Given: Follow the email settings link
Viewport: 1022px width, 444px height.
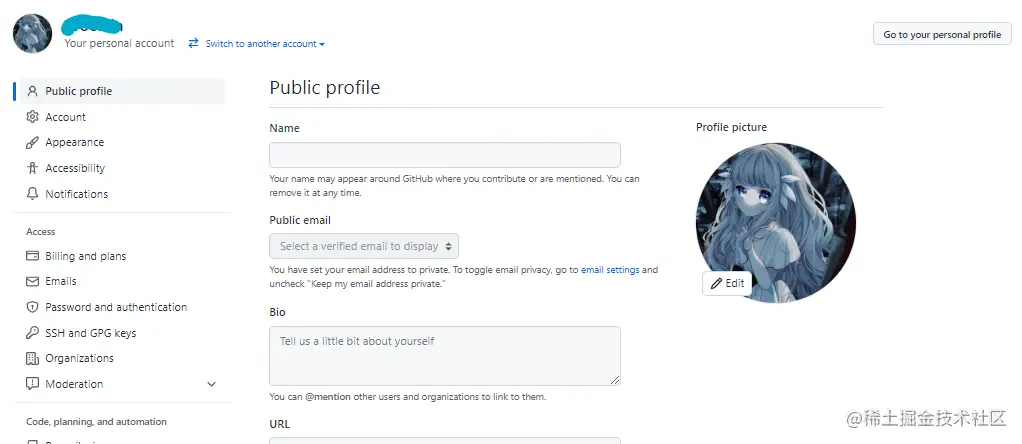Looking at the screenshot, I should click(x=610, y=270).
